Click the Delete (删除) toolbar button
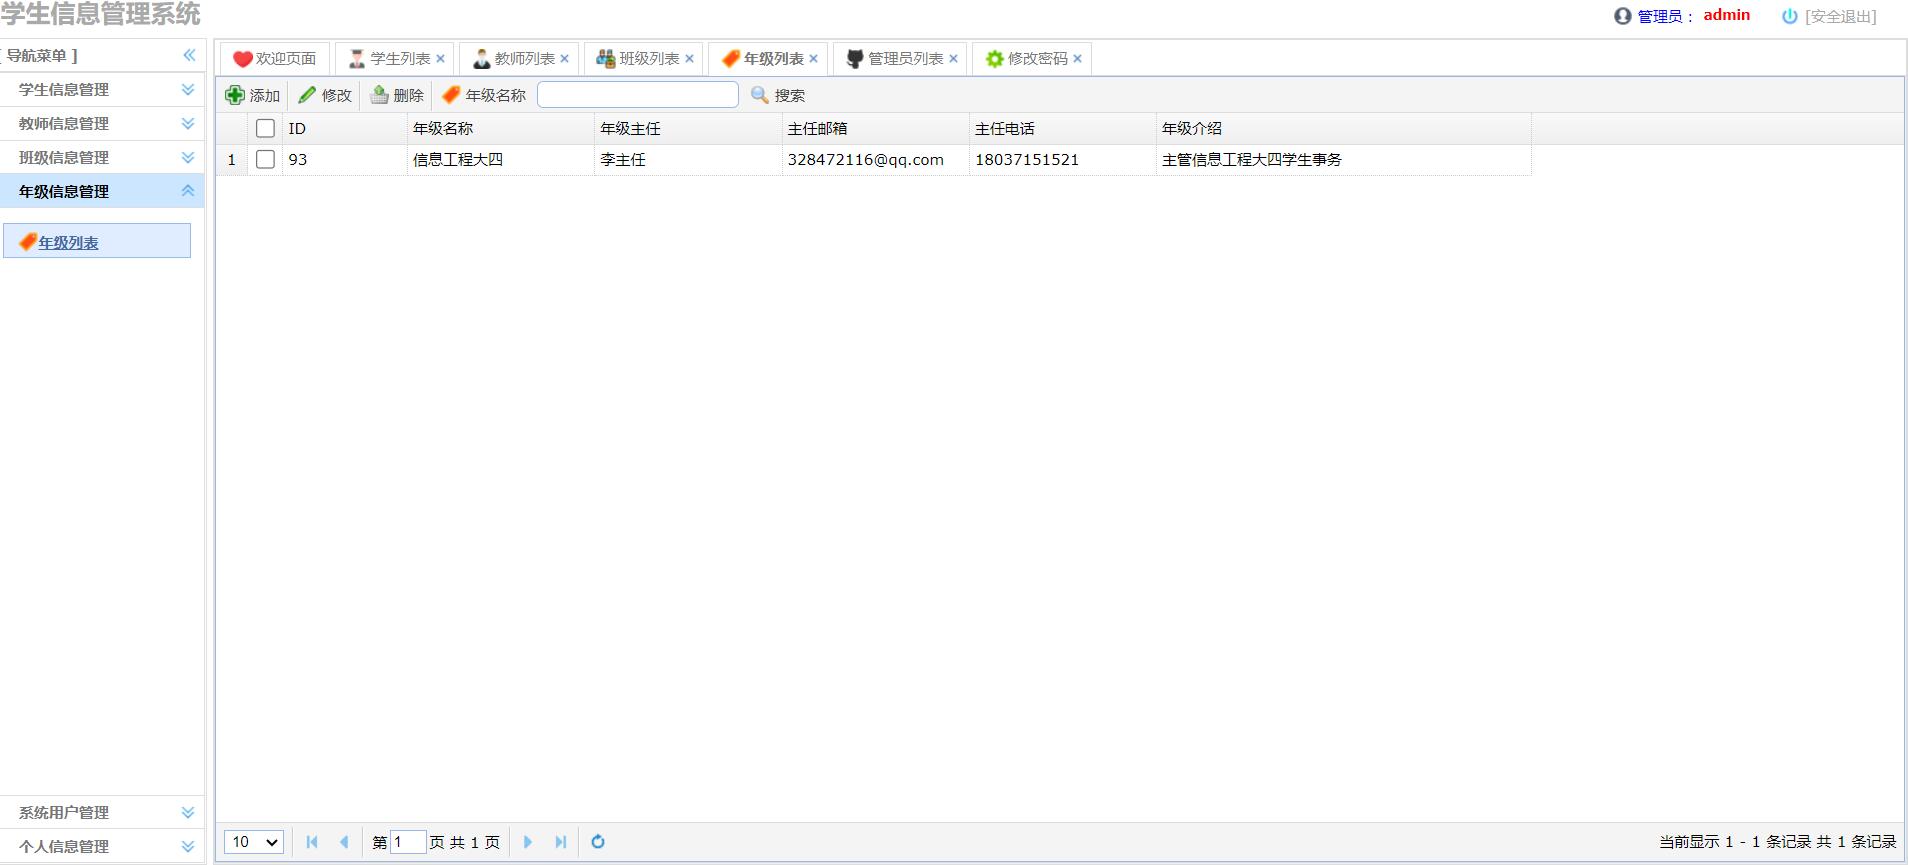1908x865 pixels. pyautogui.click(x=397, y=95)
